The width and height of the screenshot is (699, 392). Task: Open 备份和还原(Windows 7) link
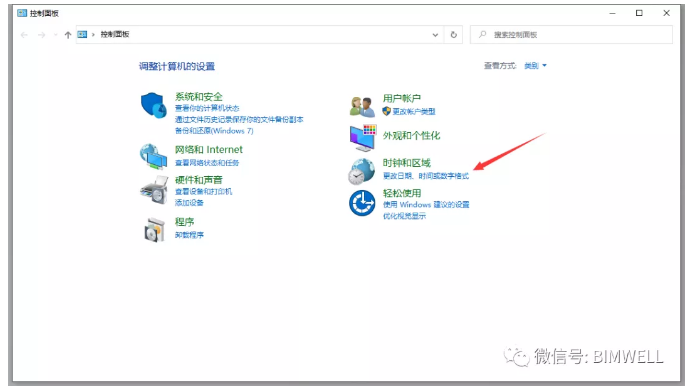(214, 131)
